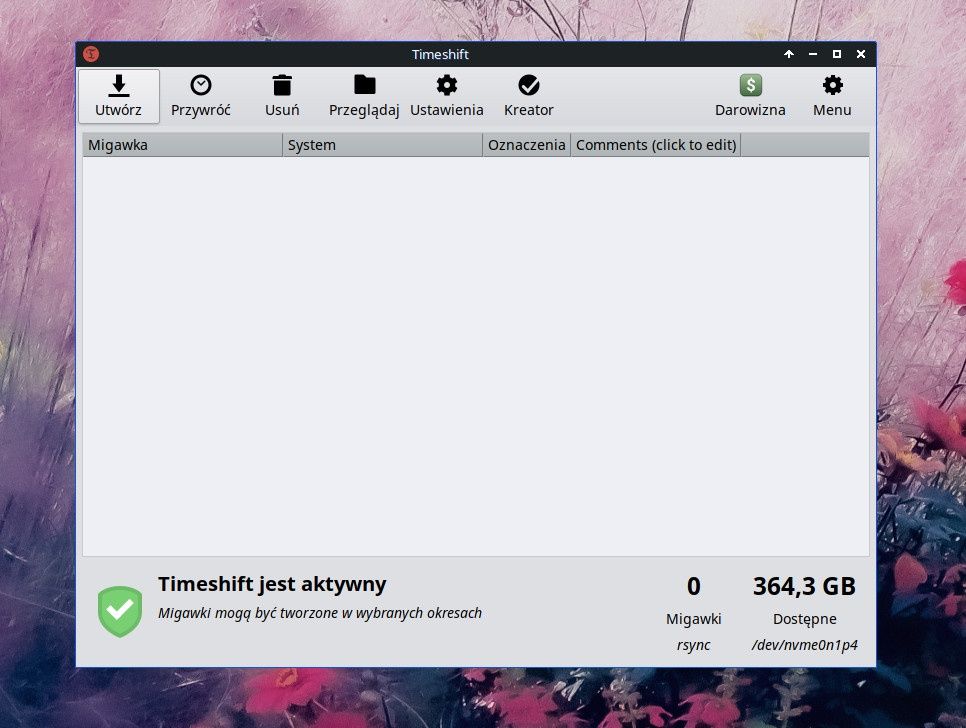
Task: Sort by the Migawka column header
Action: pos(182,145)
